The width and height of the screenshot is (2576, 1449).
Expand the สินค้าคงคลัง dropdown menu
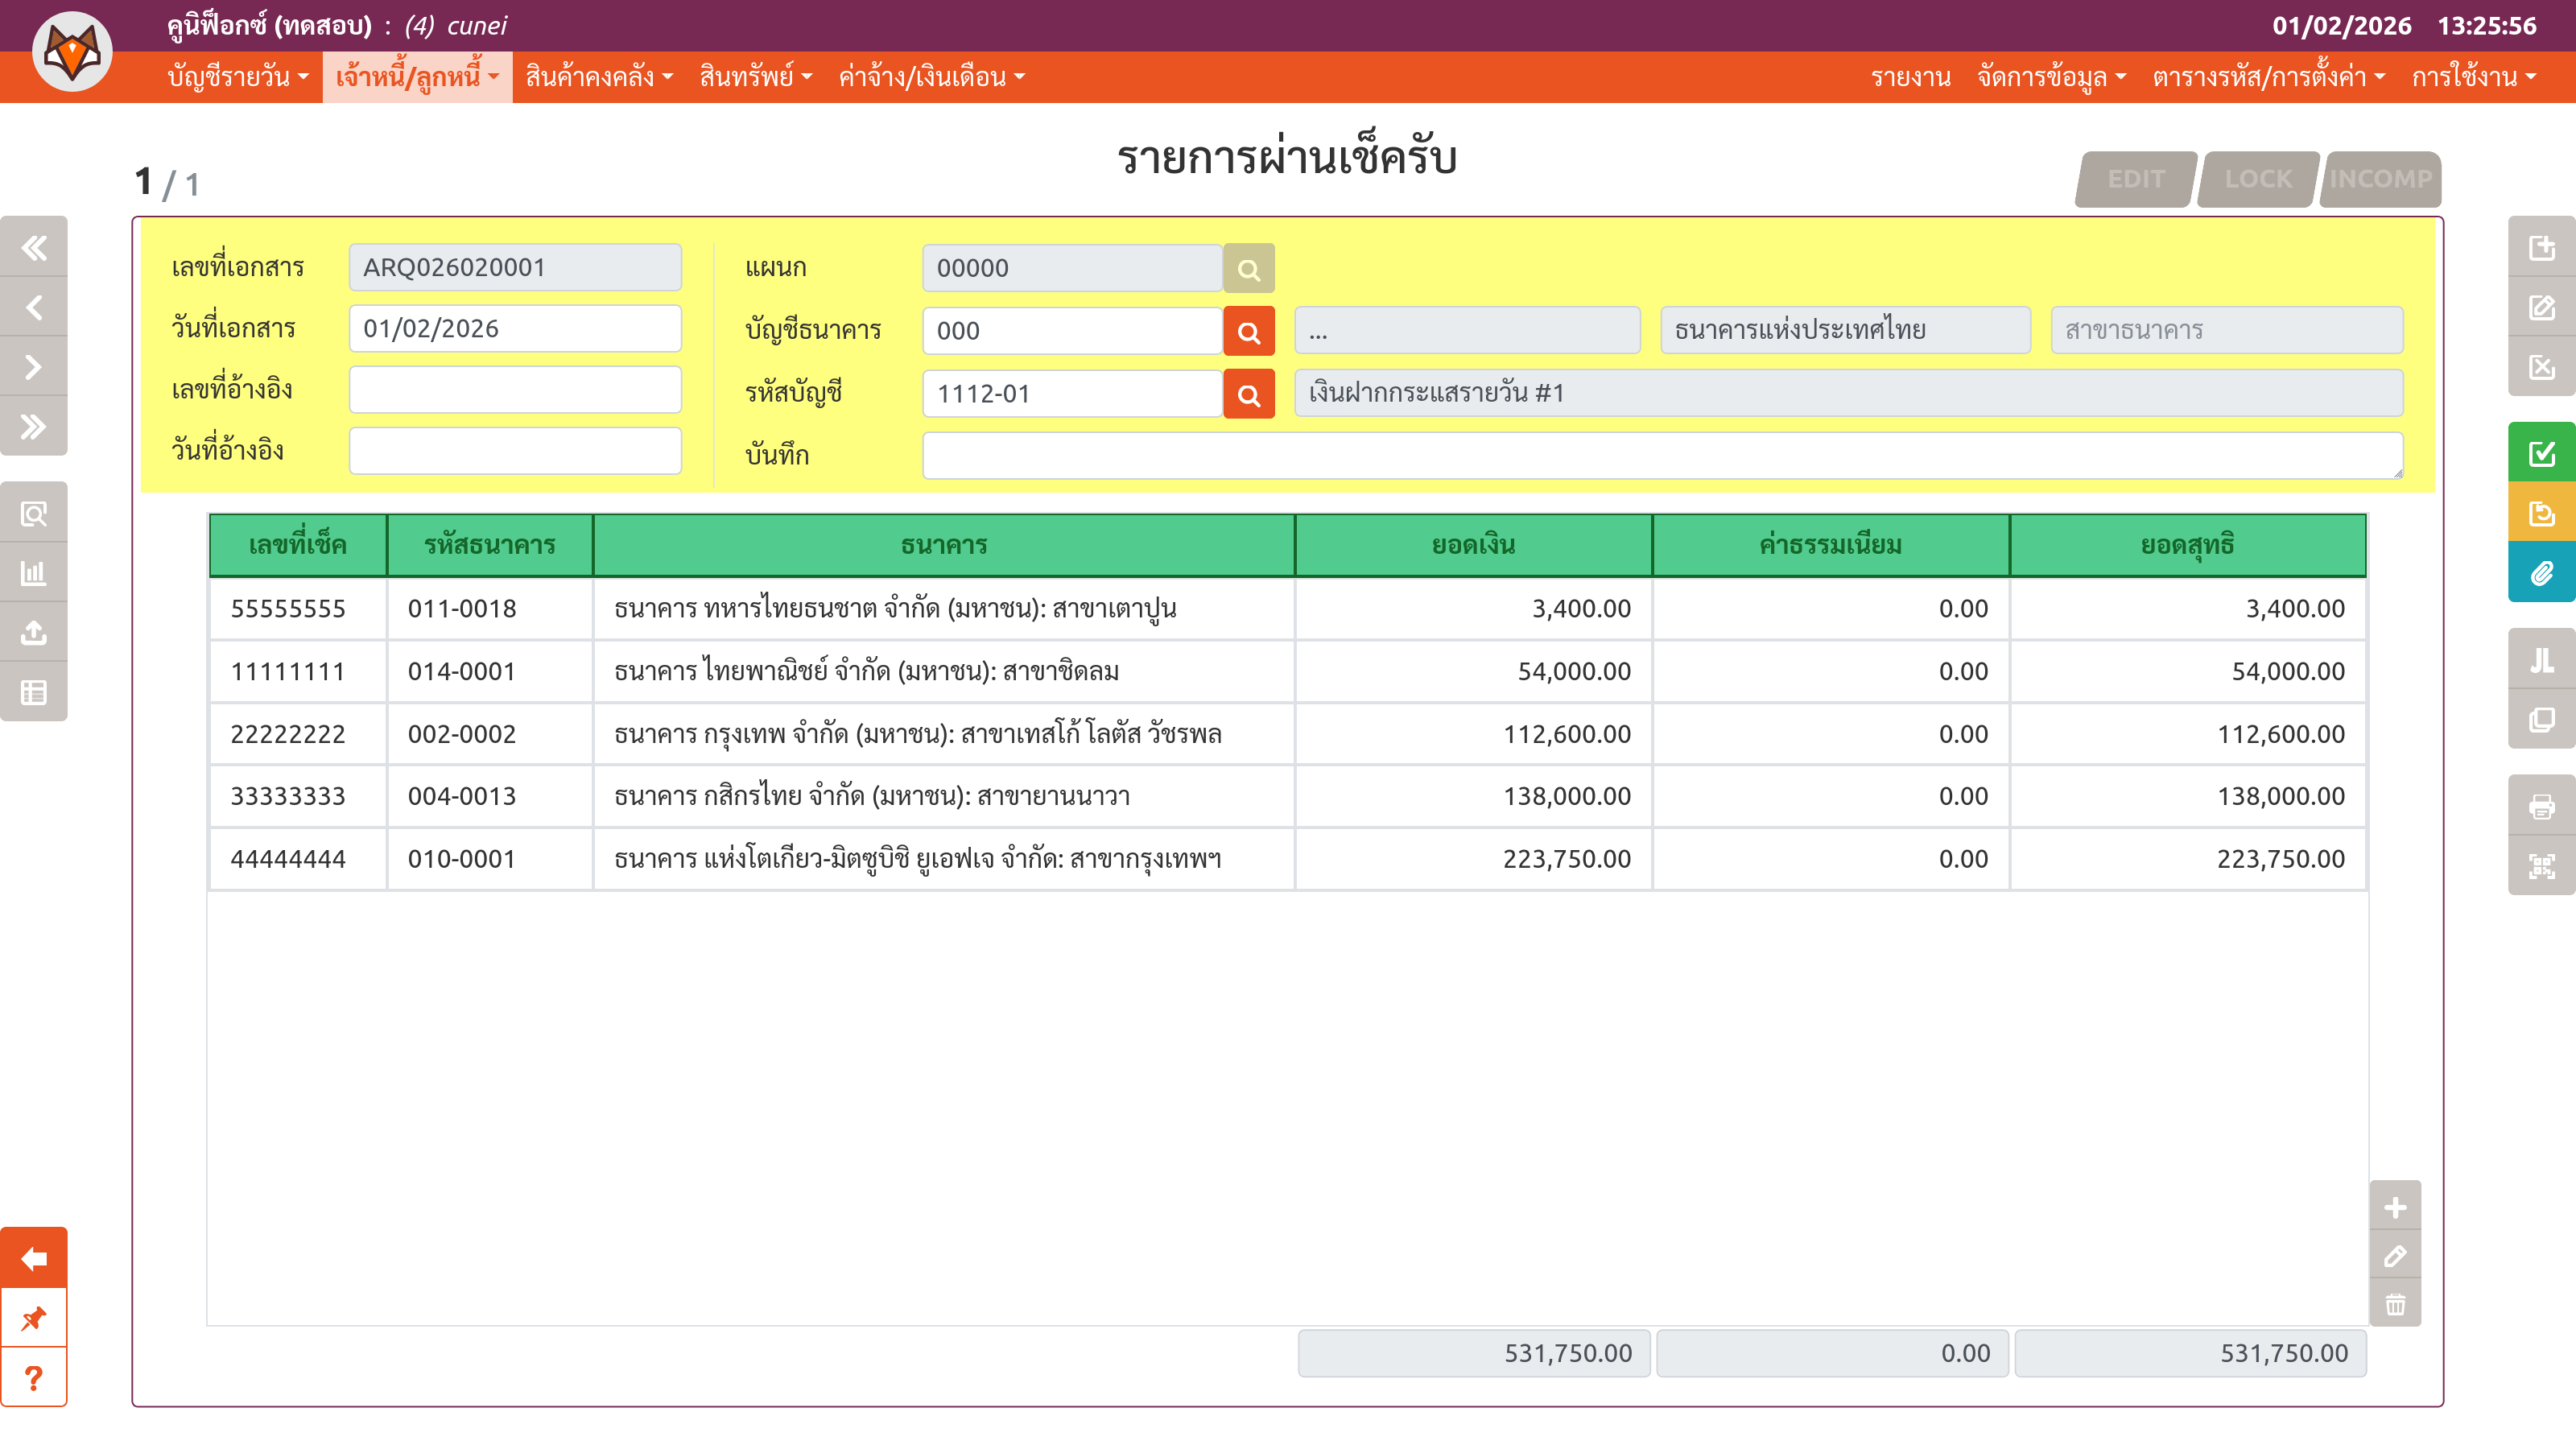pos(598,77)
